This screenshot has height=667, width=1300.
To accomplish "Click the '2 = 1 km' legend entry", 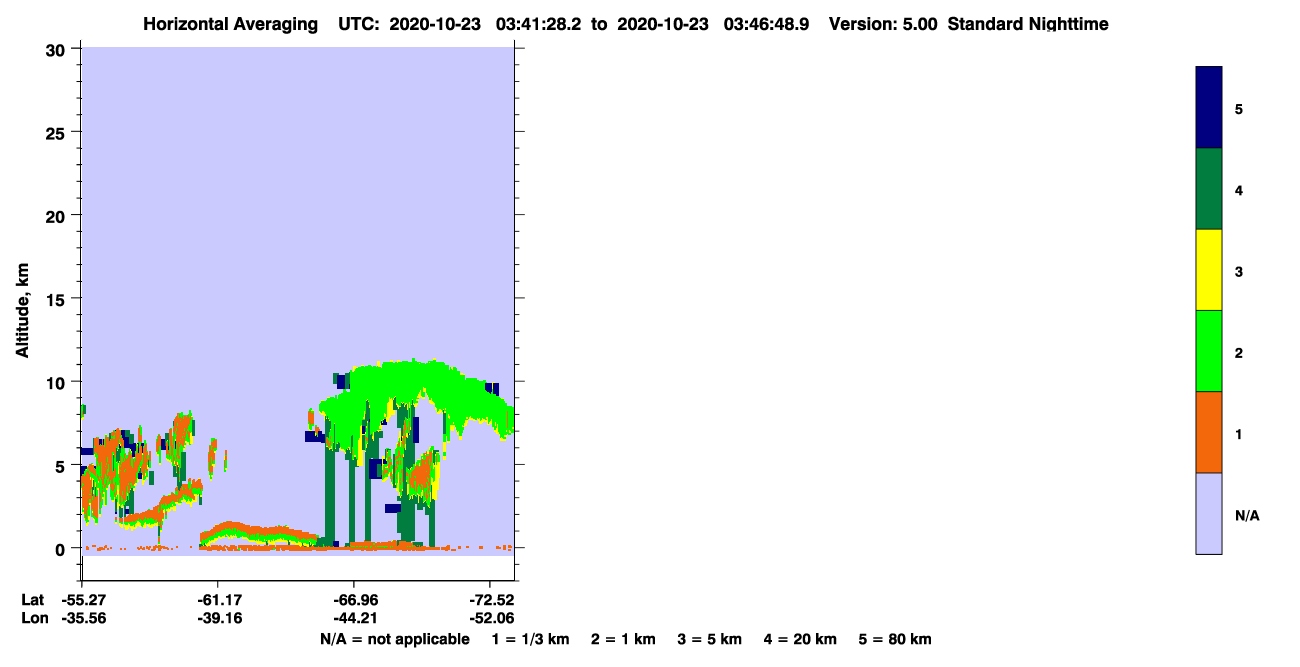I will [623, 639].
